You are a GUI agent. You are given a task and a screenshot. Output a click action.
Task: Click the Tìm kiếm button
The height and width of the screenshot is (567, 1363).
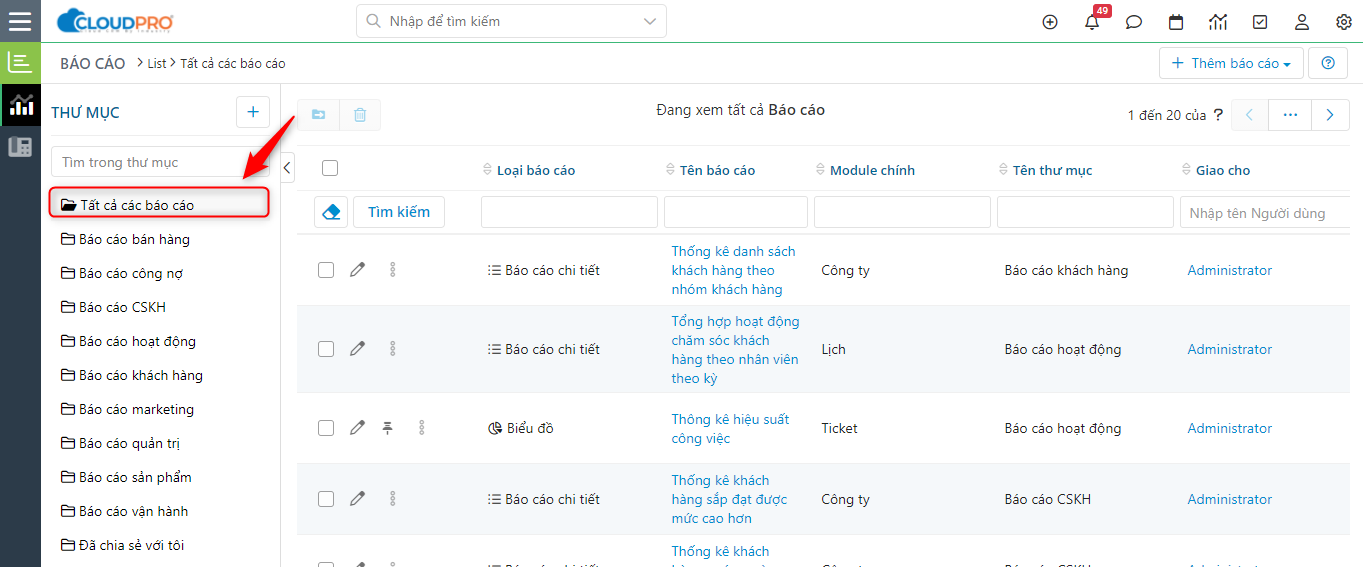click(399, 212)
